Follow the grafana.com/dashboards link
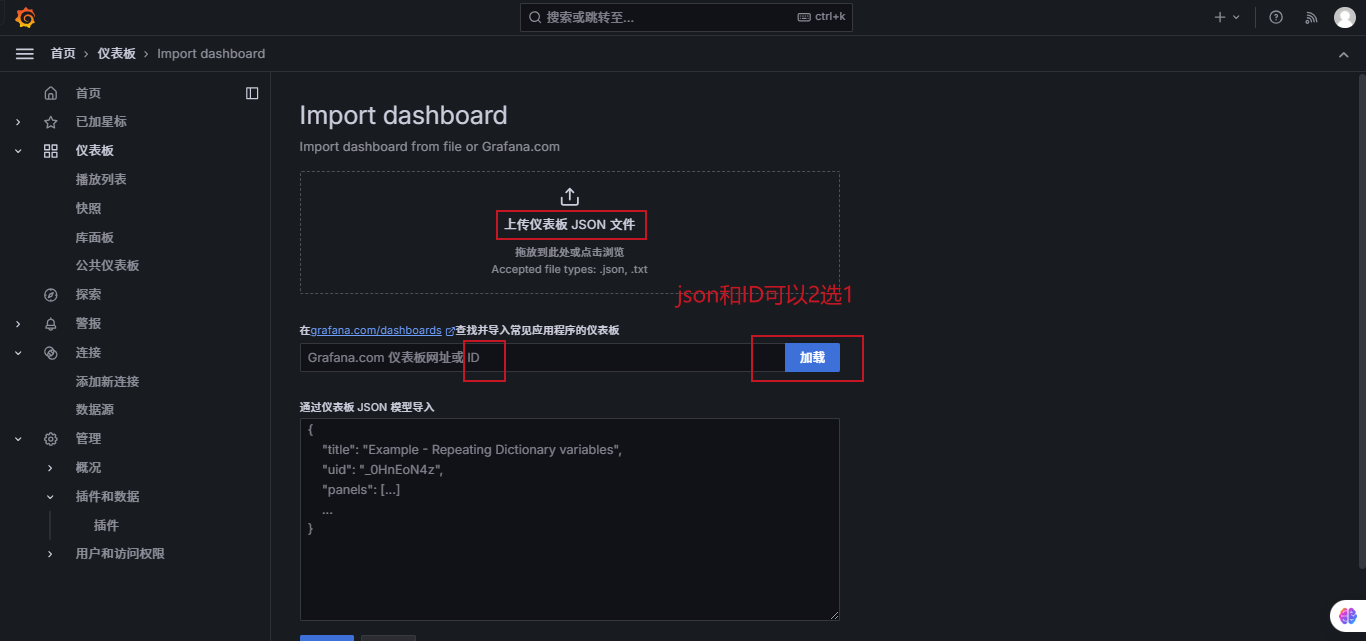The image size is (1366, 641). pos(376,330)
